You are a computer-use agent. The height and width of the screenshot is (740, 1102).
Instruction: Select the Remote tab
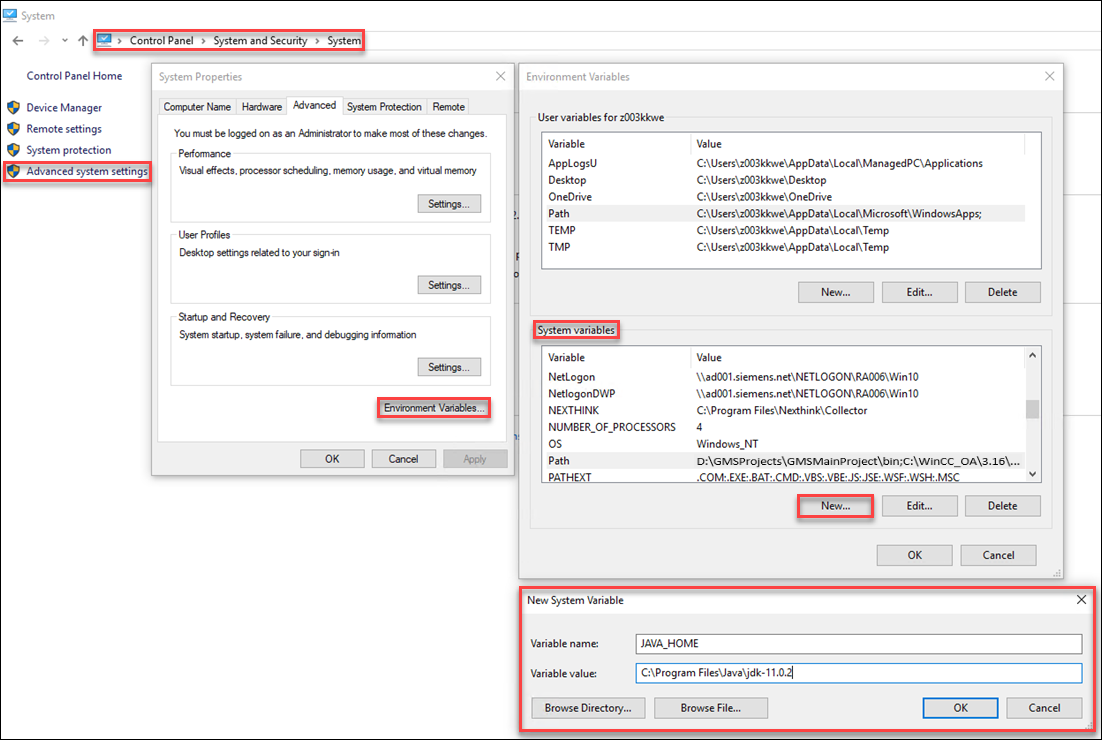(448, 106)
